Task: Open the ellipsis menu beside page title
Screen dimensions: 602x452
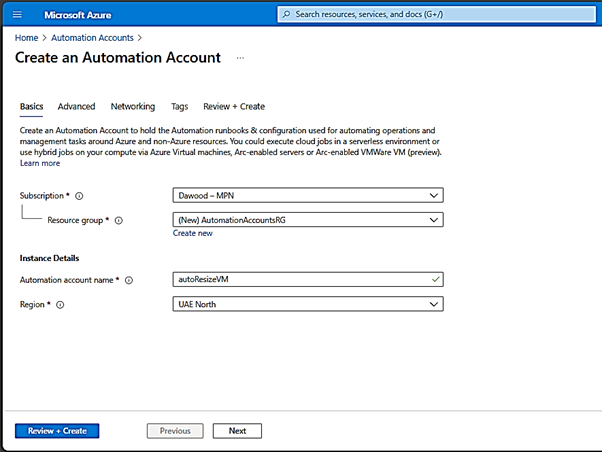Action: point(240,58)
